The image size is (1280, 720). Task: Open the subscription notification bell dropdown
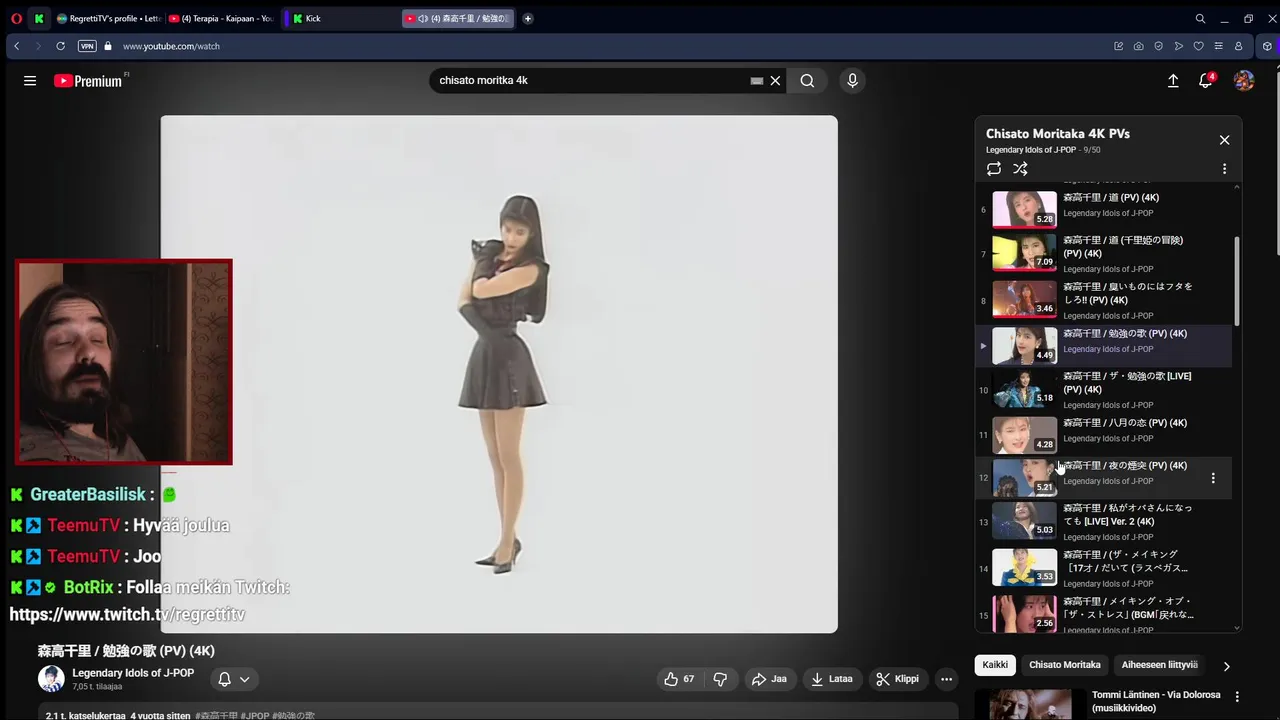(x=233, y=679)
